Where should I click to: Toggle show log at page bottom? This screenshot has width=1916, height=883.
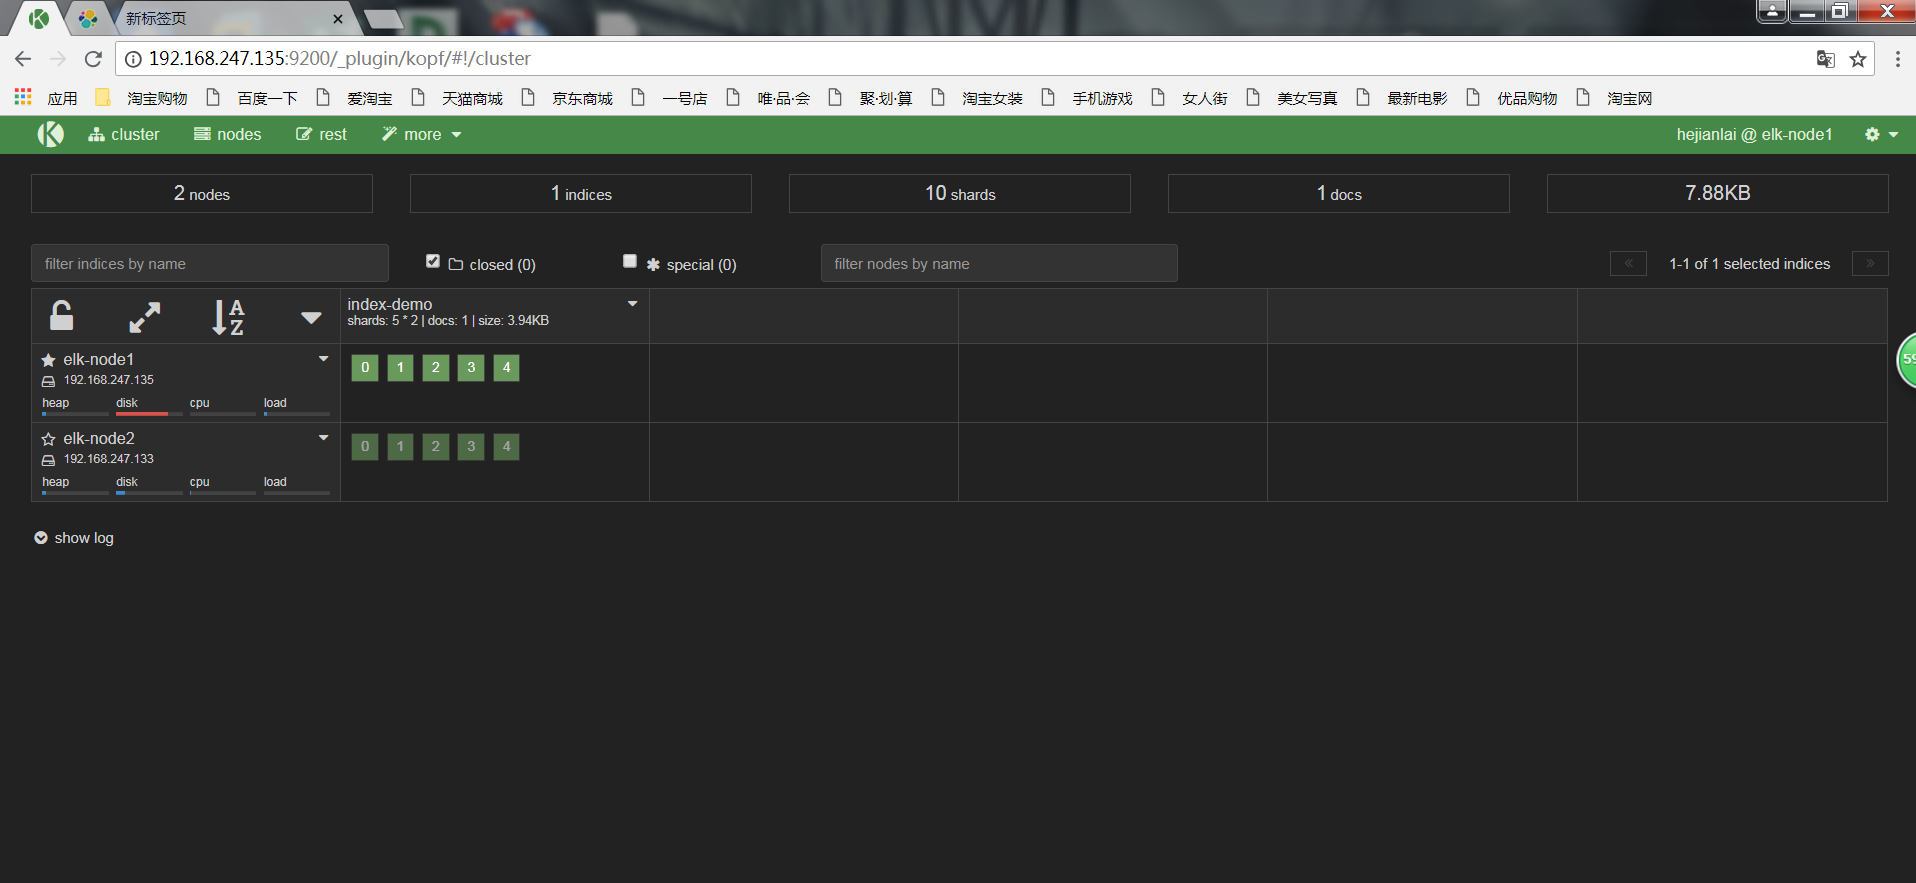74,538
